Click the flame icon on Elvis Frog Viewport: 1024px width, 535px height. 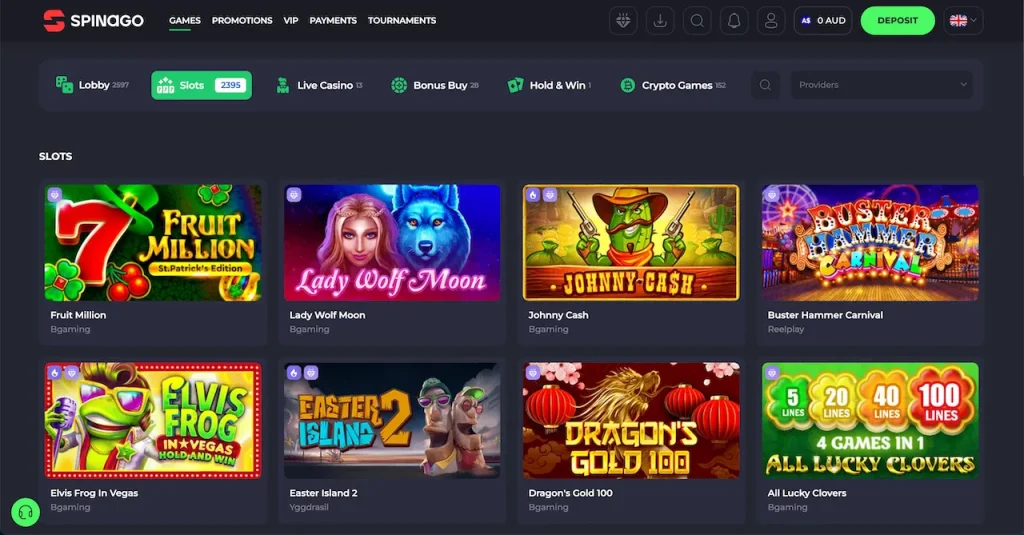point(55,372)
